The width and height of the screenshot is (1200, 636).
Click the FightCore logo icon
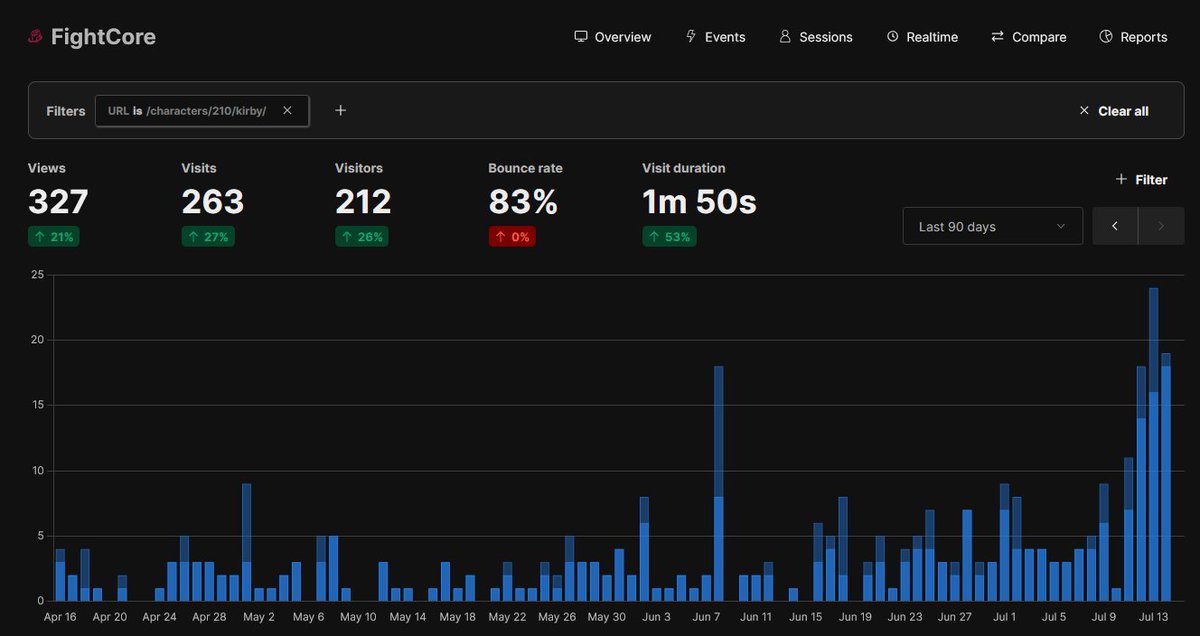point(35,37)
